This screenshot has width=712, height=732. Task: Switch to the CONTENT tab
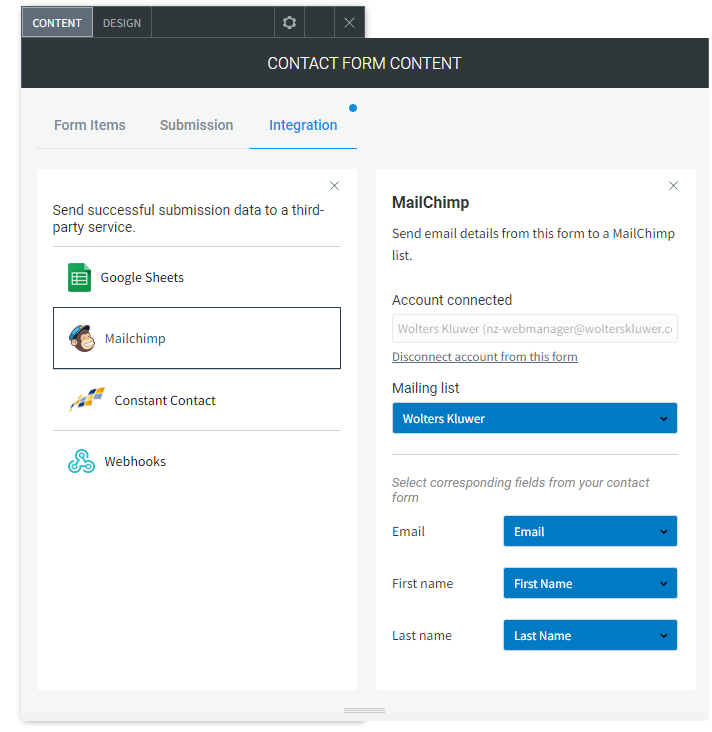point(57,22)
